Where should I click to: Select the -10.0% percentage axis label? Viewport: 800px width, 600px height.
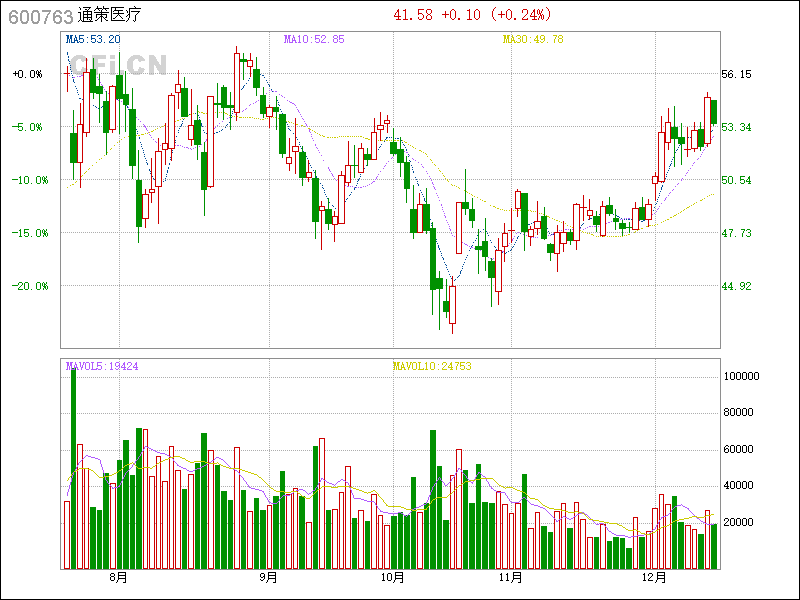tap(28, 180)
